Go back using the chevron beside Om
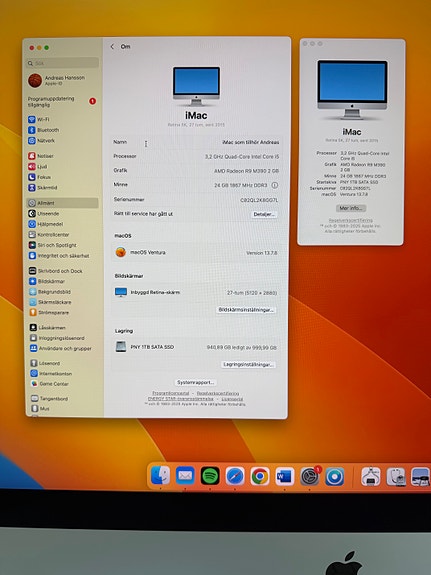The image size is (431, 575). point(112,47)
